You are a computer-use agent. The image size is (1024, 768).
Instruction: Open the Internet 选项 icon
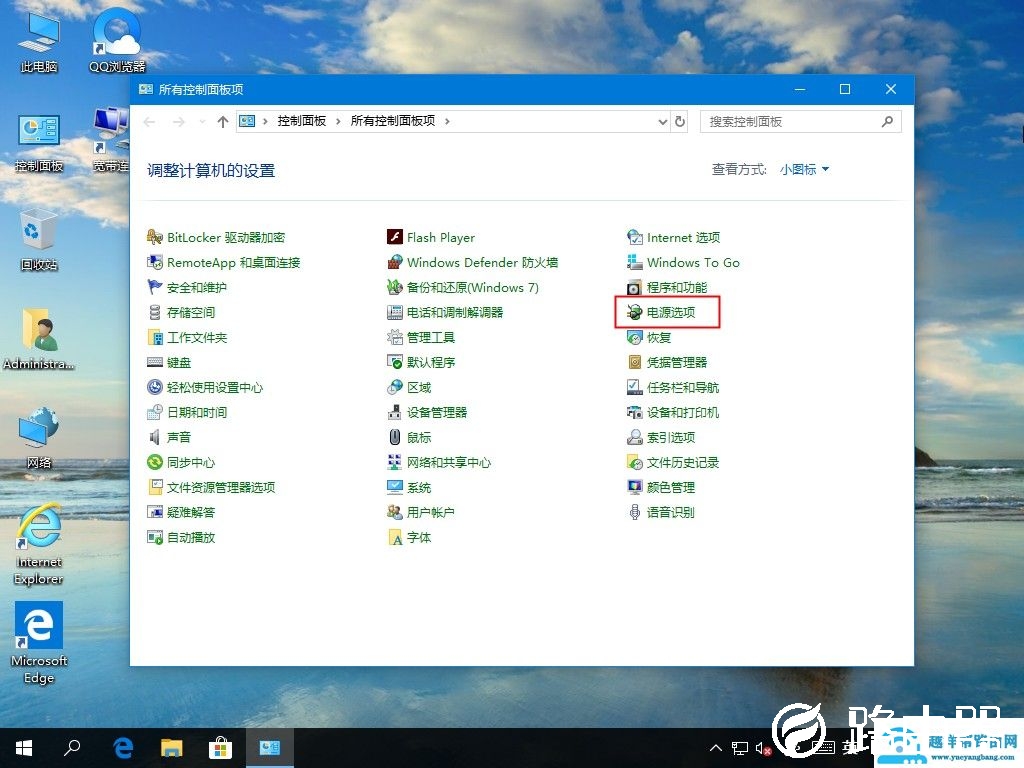(x=635, y=237)
